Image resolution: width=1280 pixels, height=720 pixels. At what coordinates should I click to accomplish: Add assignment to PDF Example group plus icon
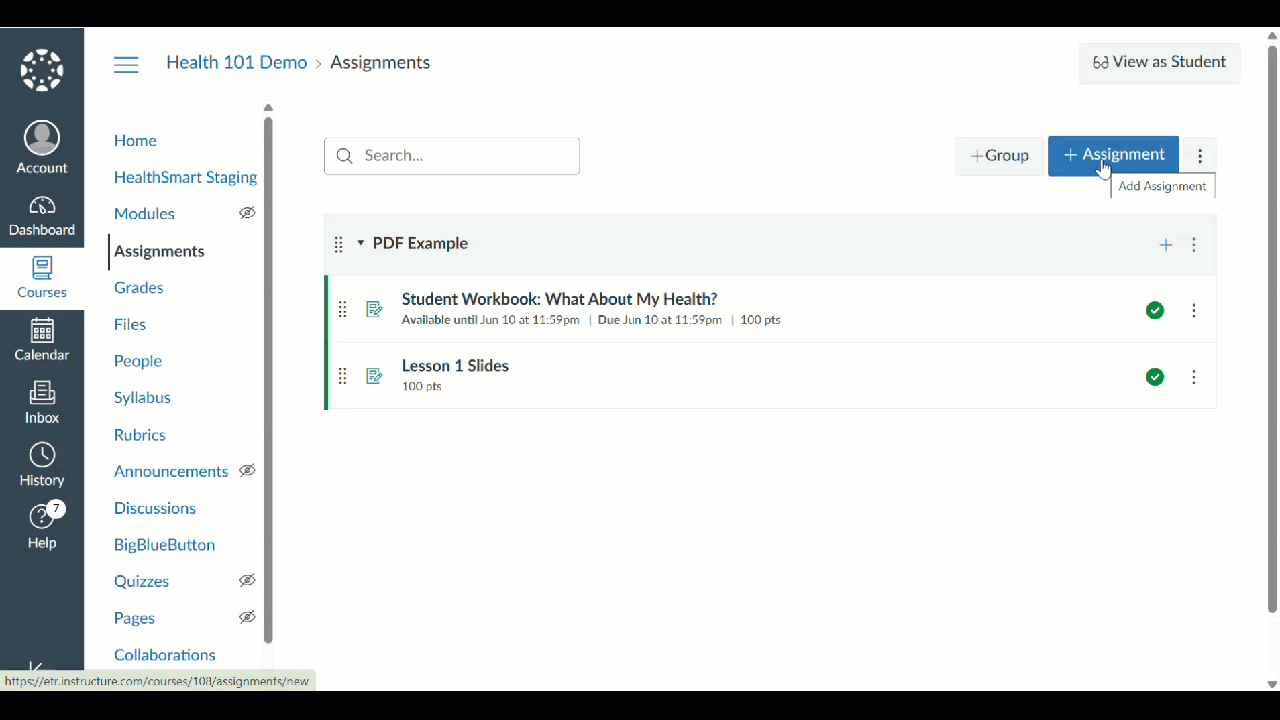(1165, 245)
